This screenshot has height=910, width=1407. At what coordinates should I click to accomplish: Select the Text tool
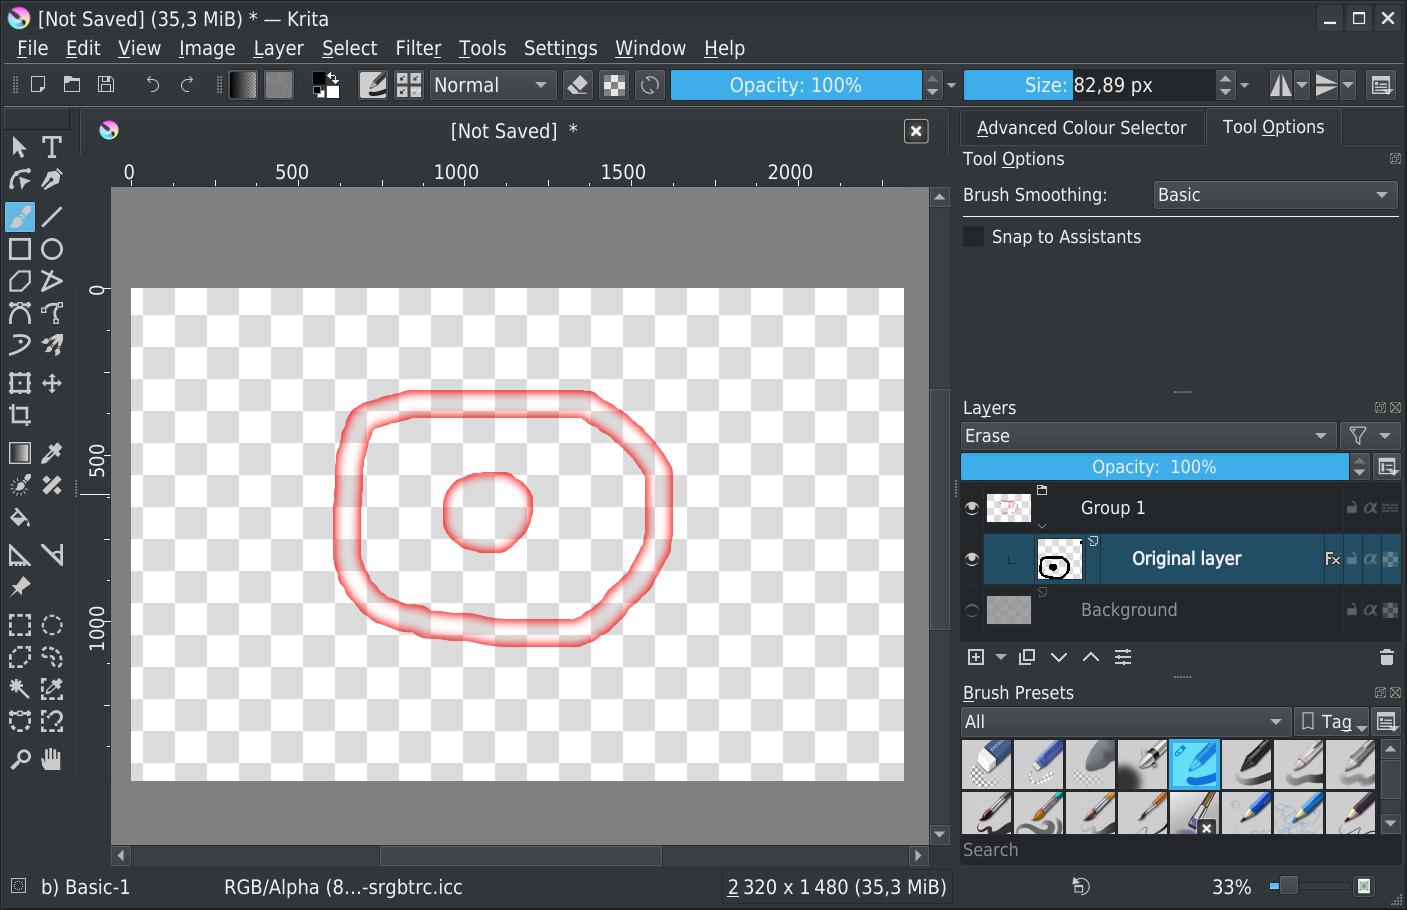tap(52, 148)
